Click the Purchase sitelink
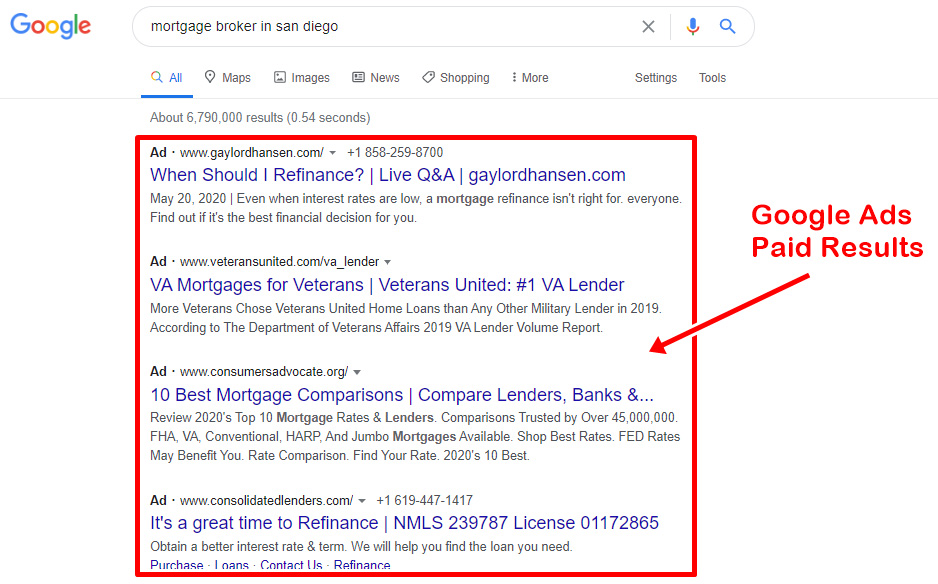 coord(176,565)
